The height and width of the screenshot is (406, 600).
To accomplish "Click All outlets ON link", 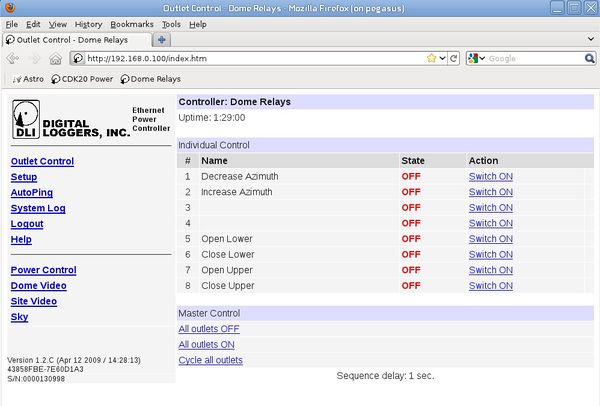I will pos(206,344).
